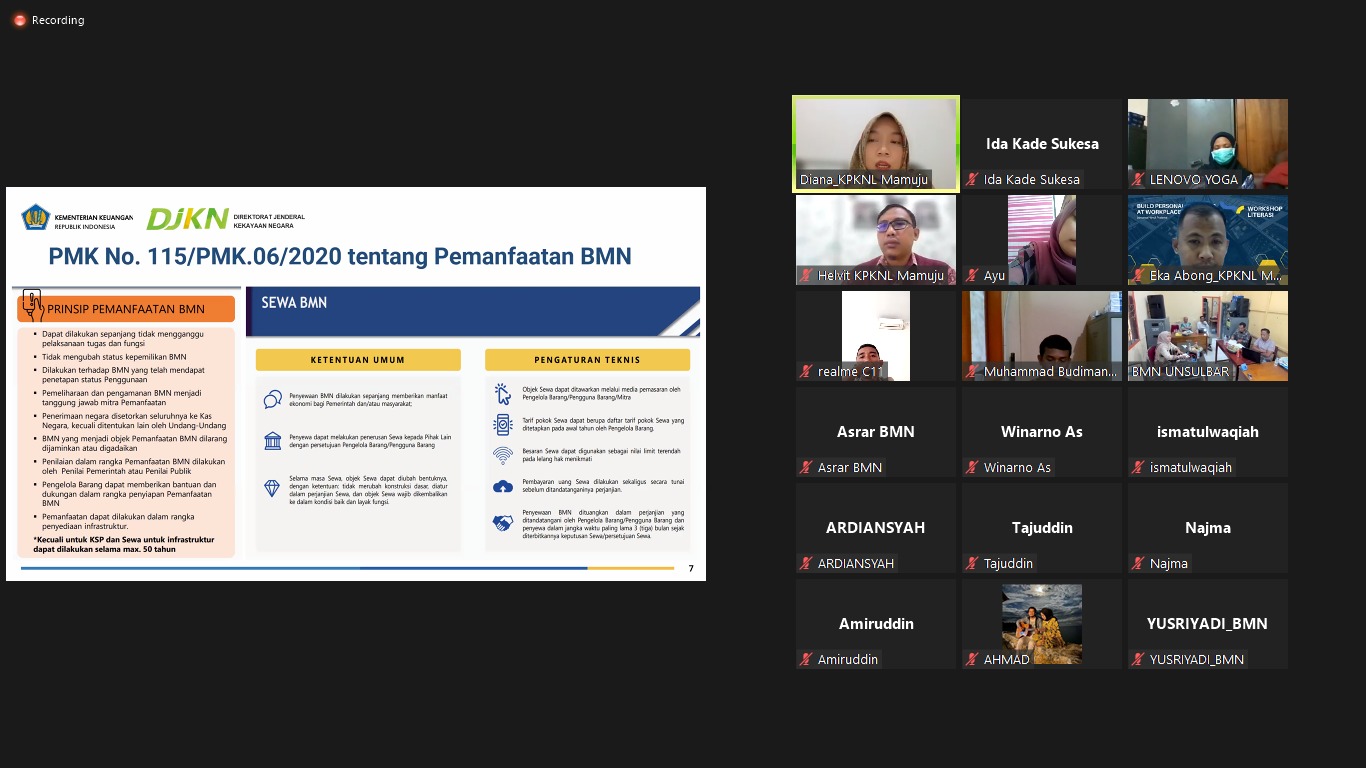Image resolution: width=1366 pixels, height=768 pixels.
Task: Click muted mic icon next to Najma
Action: [x=1138, y=564]
